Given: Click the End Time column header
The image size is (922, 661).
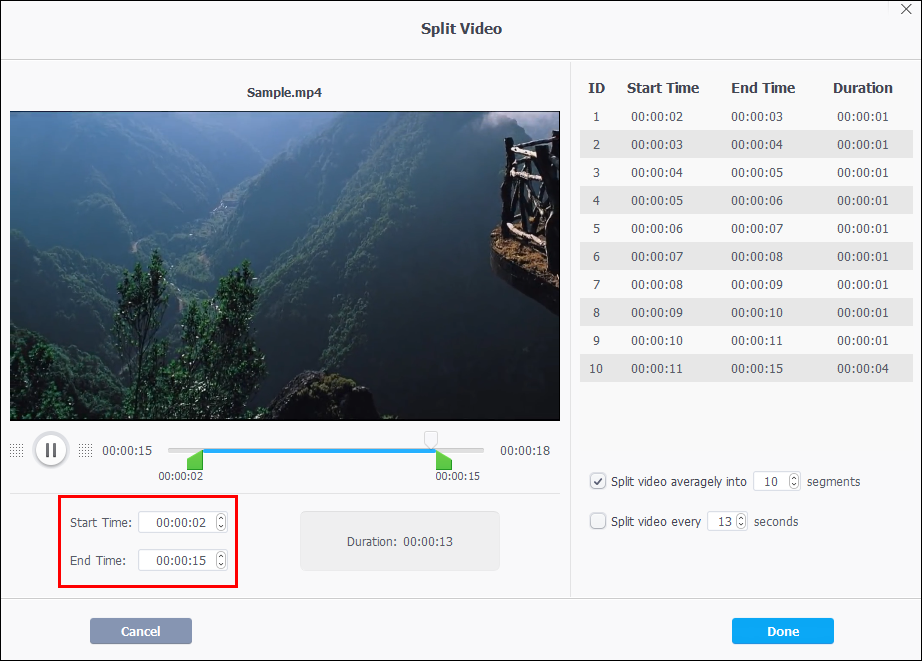Looking at the screenshot, I should pos(763,88).
